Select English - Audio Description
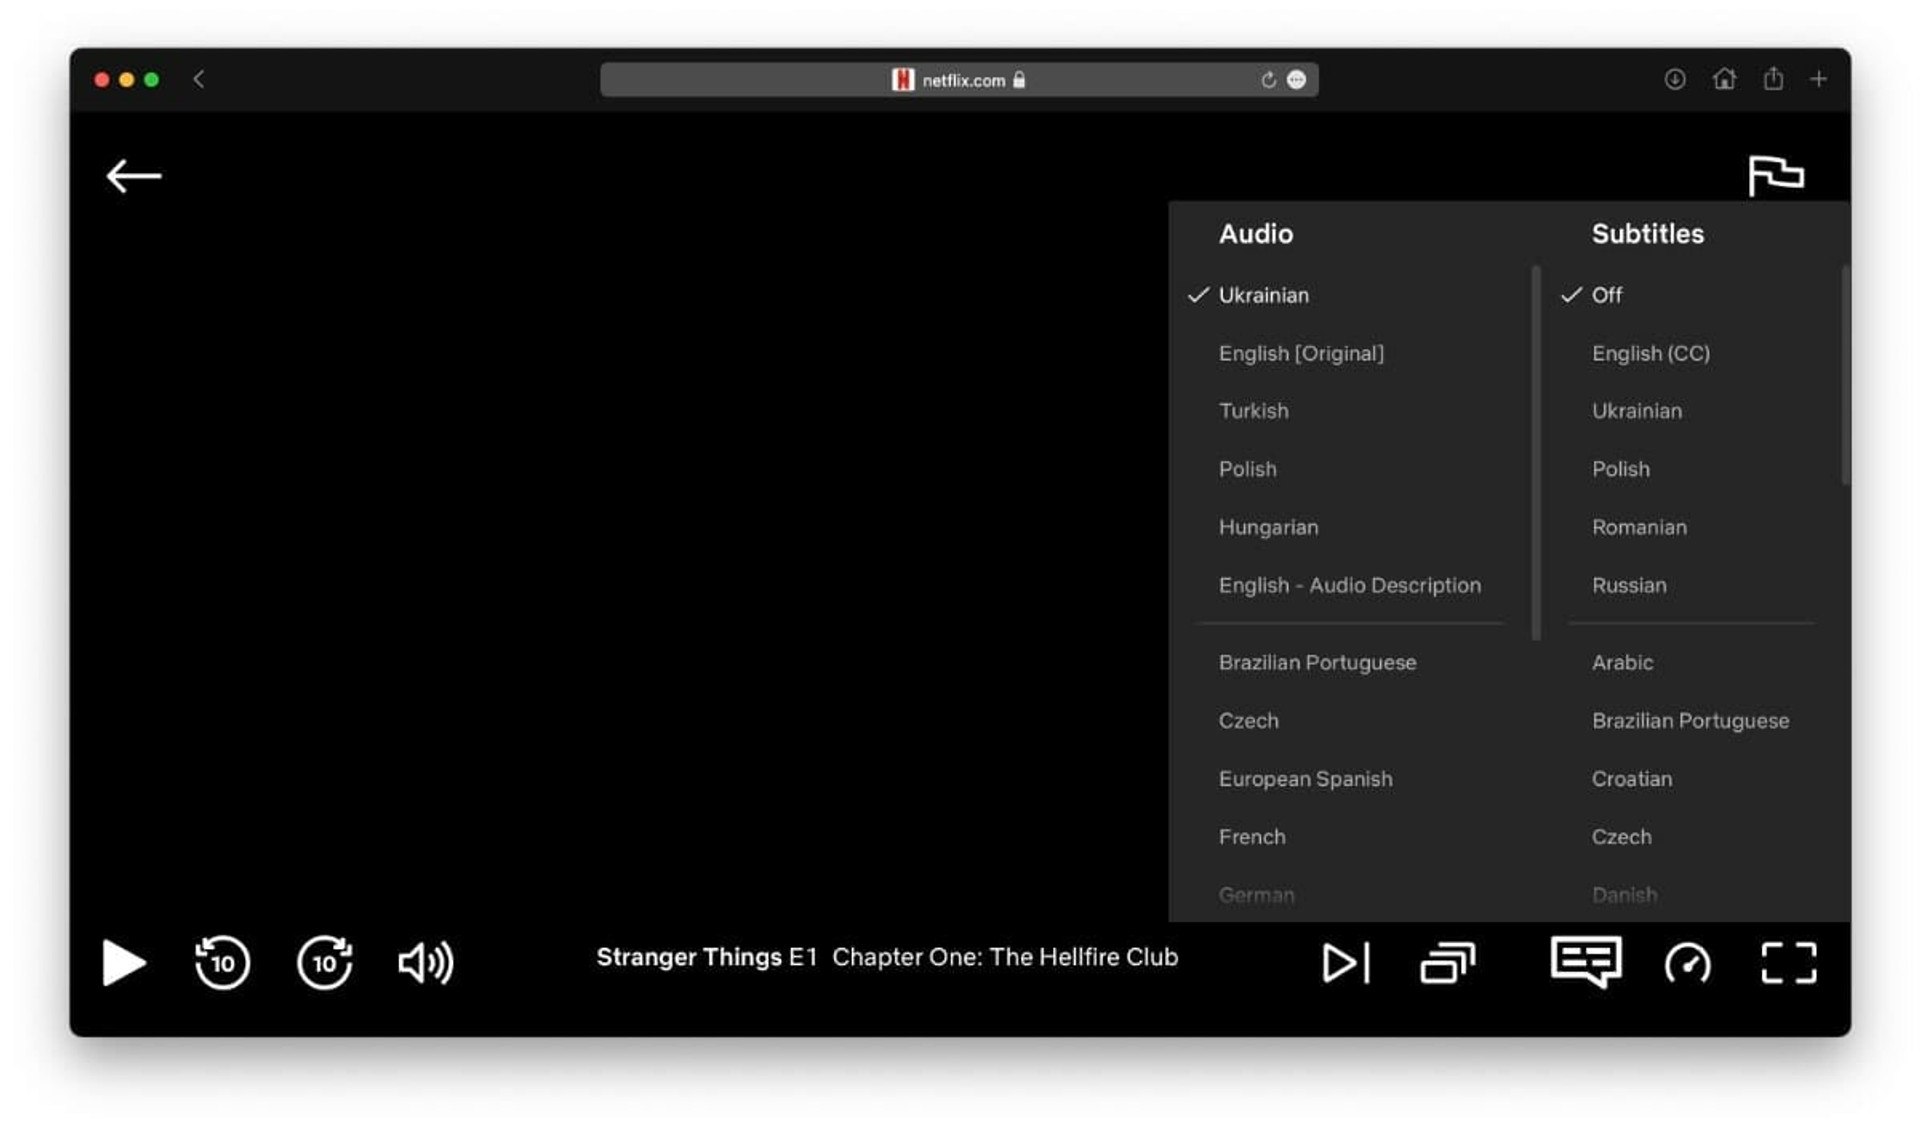The height and width of the screenshot is (1128, 1920). (1349, 585)
